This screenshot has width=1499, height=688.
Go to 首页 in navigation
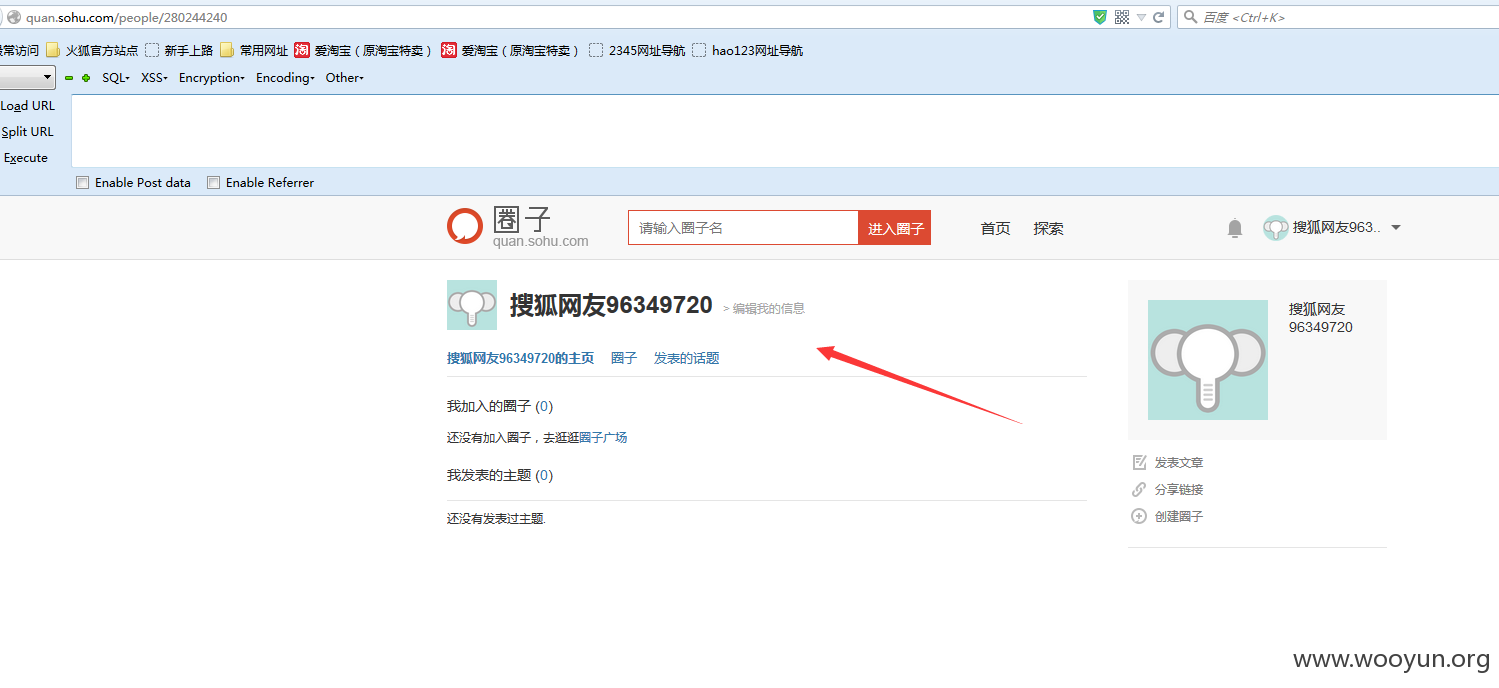point(995,228)
